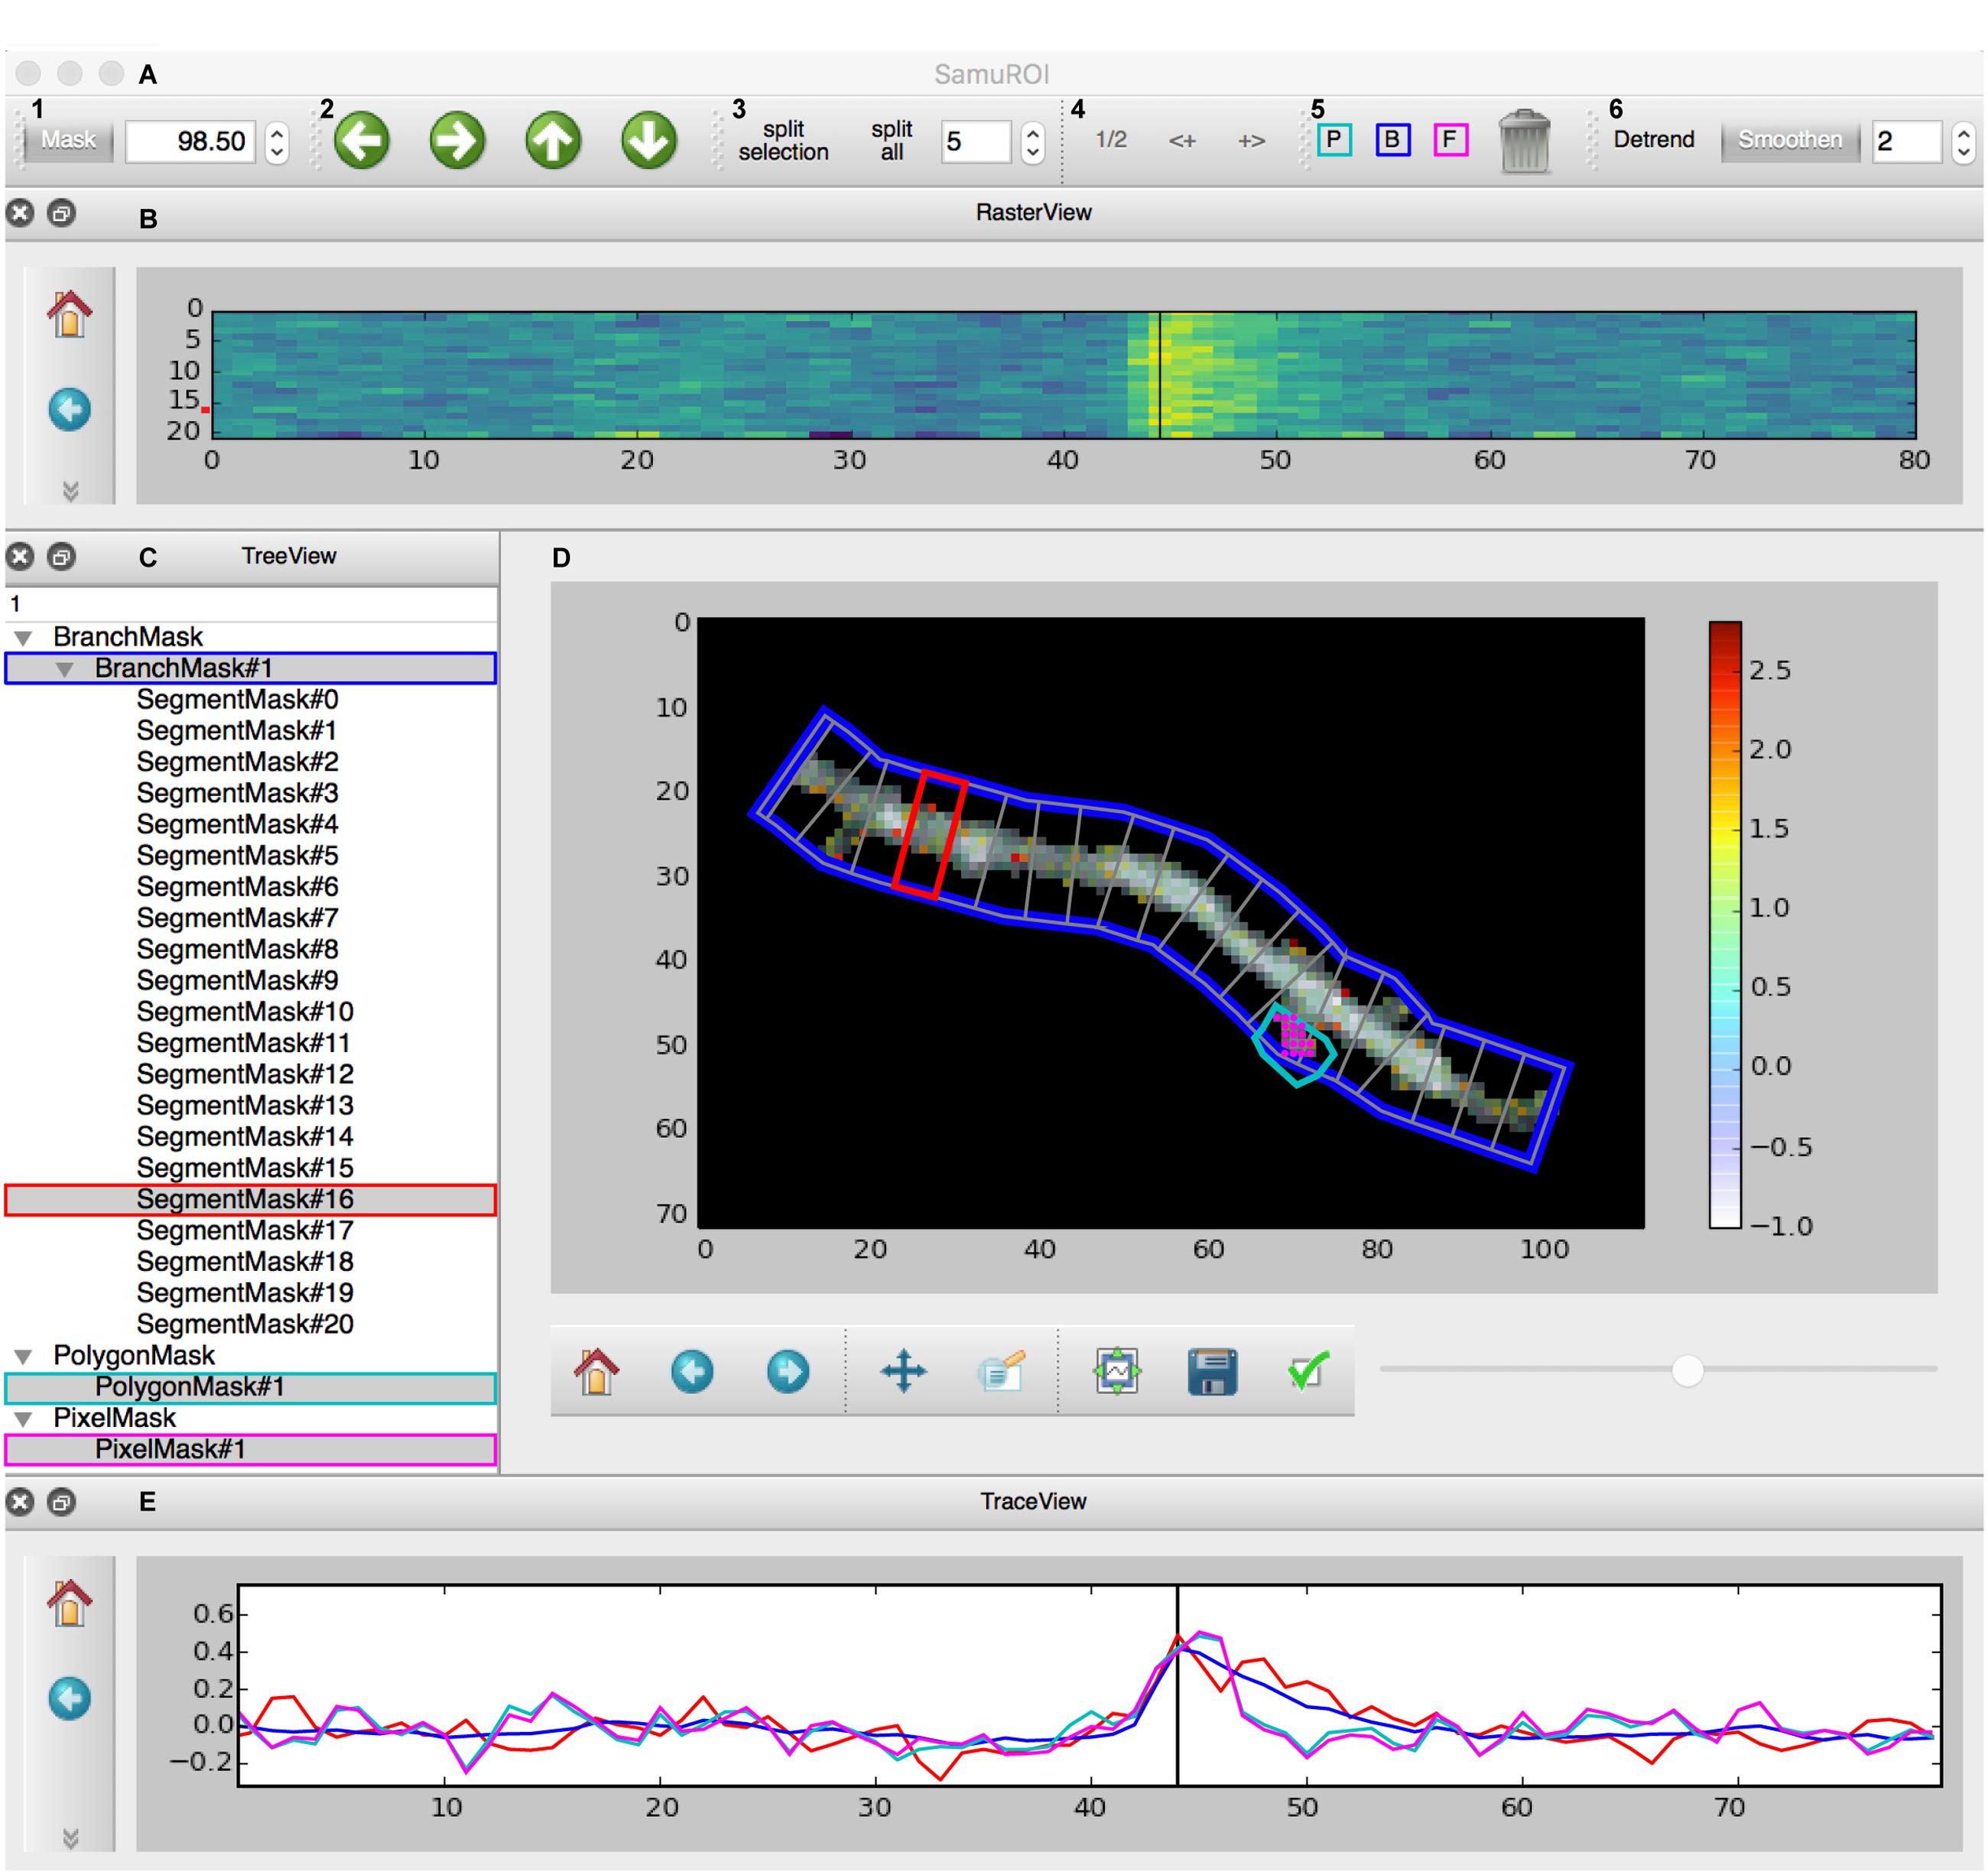
Task: Click the 1/2 reduce button
Action: [x=1111, y=139]
